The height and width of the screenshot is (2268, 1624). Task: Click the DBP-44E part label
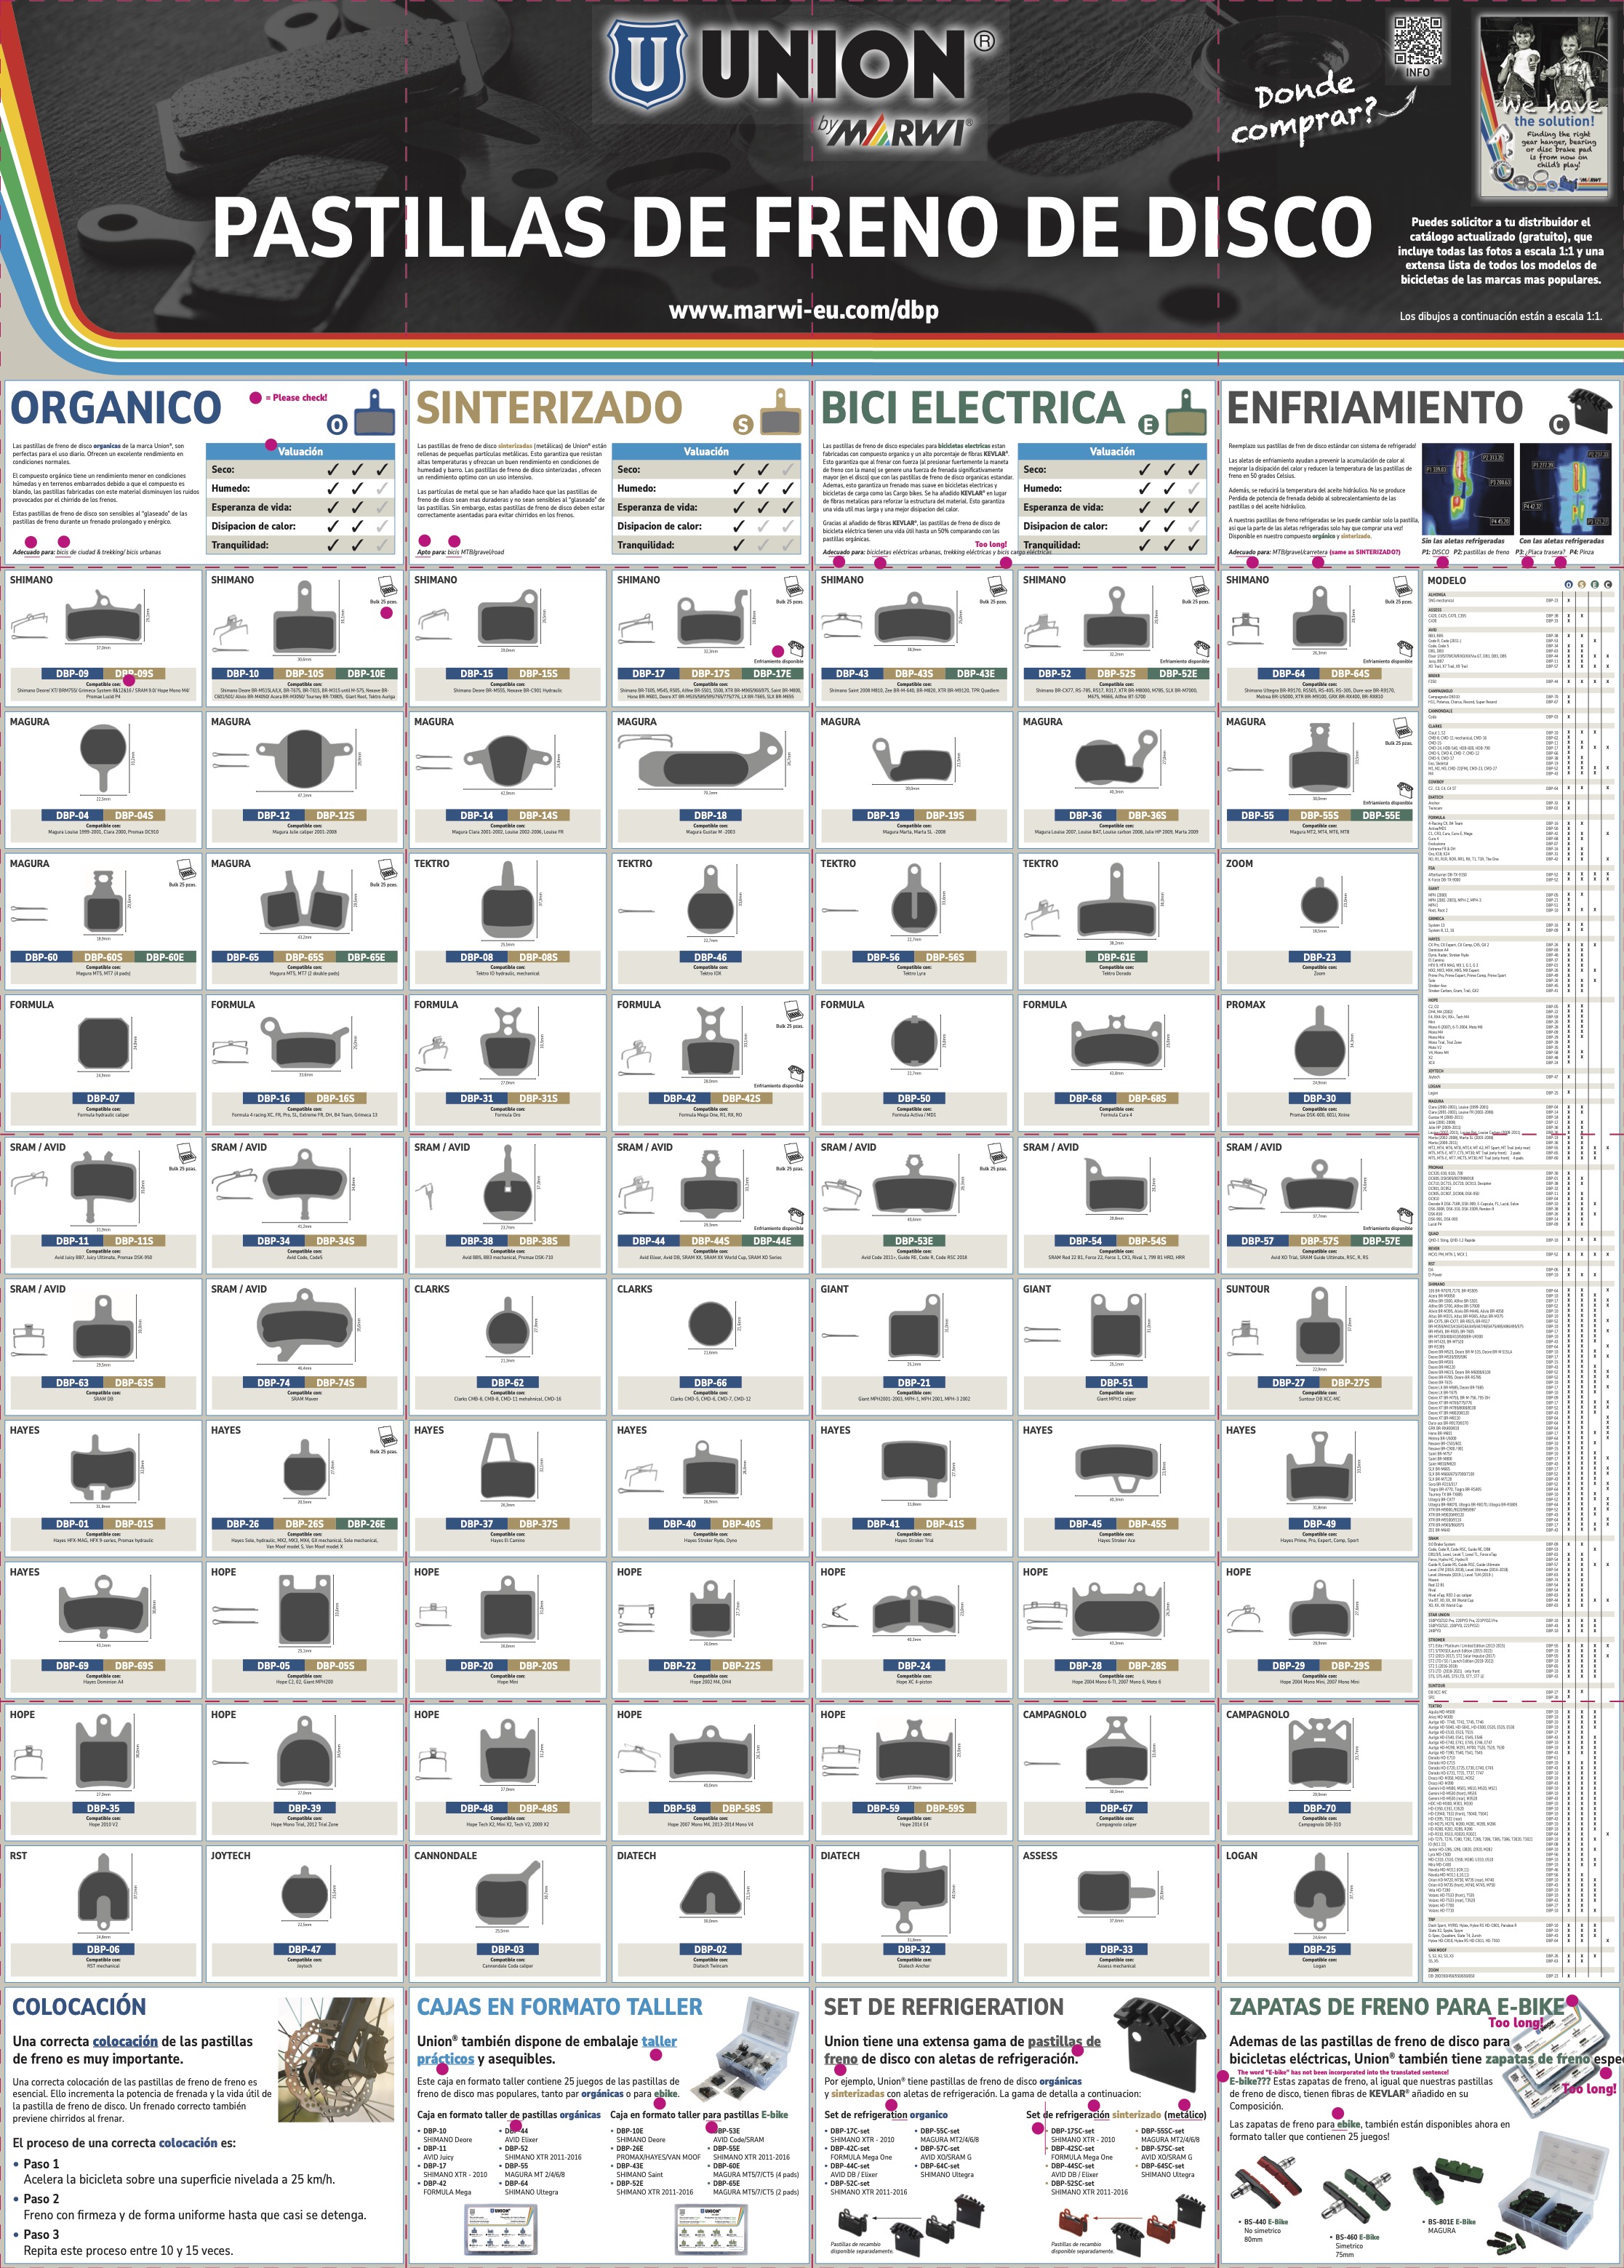772,1240
